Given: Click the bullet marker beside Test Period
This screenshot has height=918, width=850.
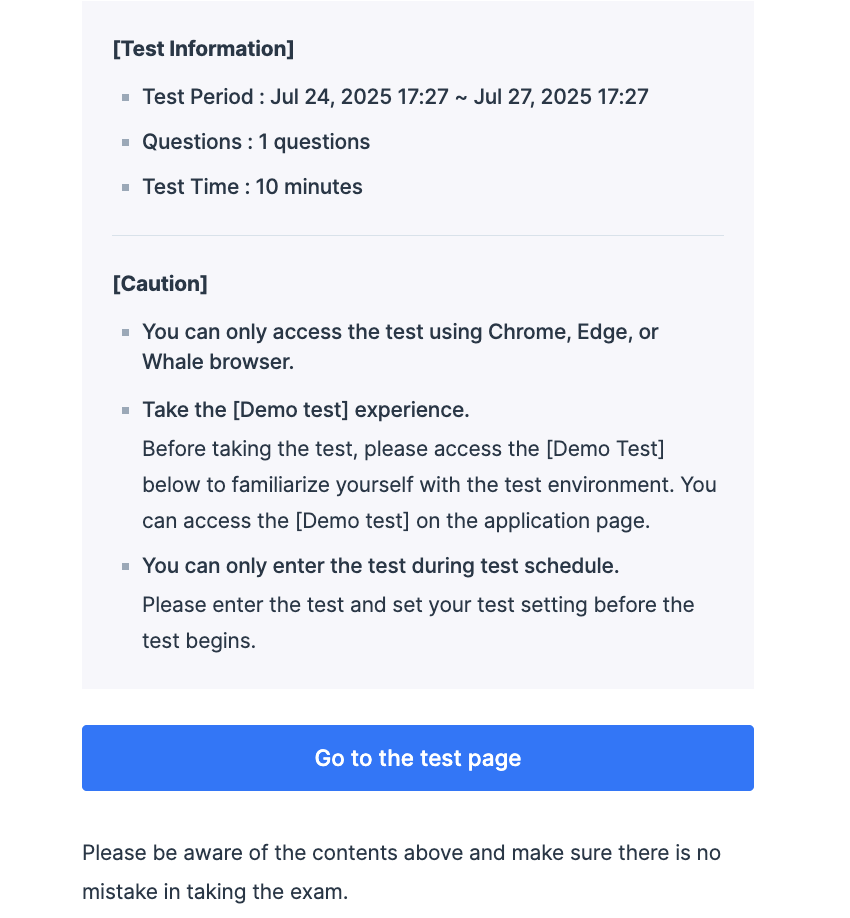Looking at the screenshot, I should pyautogui.click(x=125, y=97).
